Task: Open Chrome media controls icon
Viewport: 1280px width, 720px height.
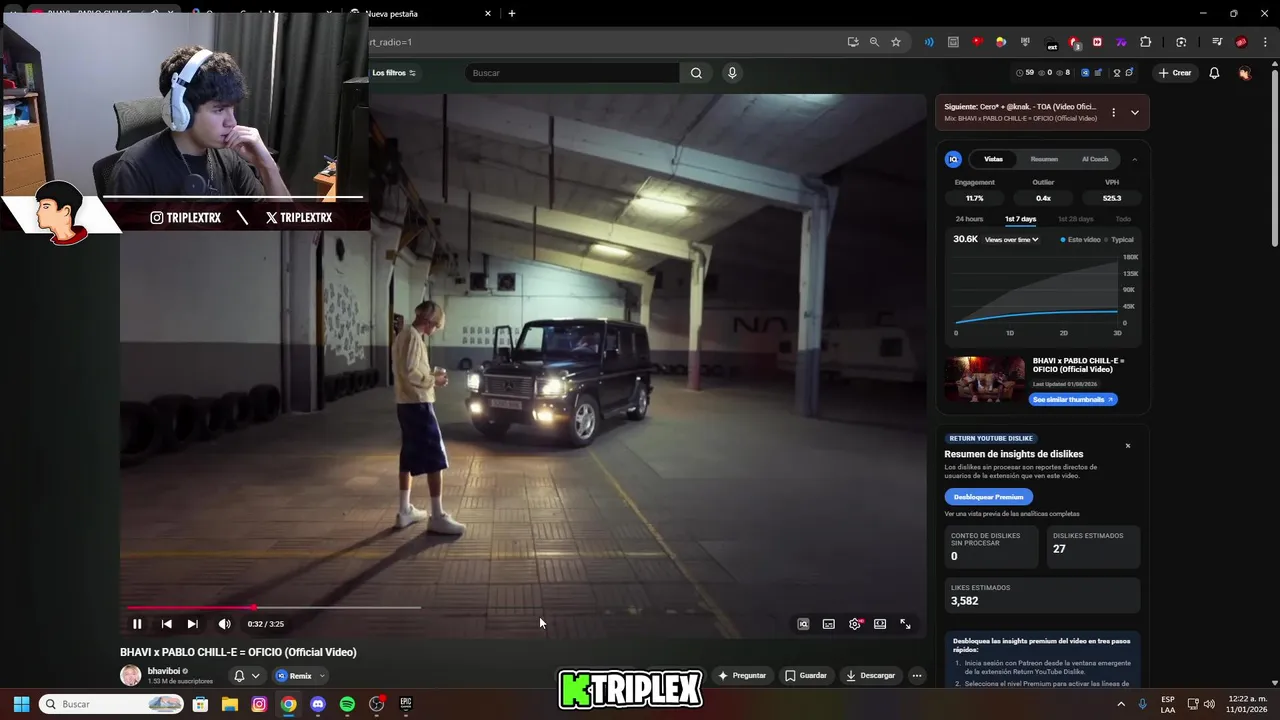Action: point(1217,42)
